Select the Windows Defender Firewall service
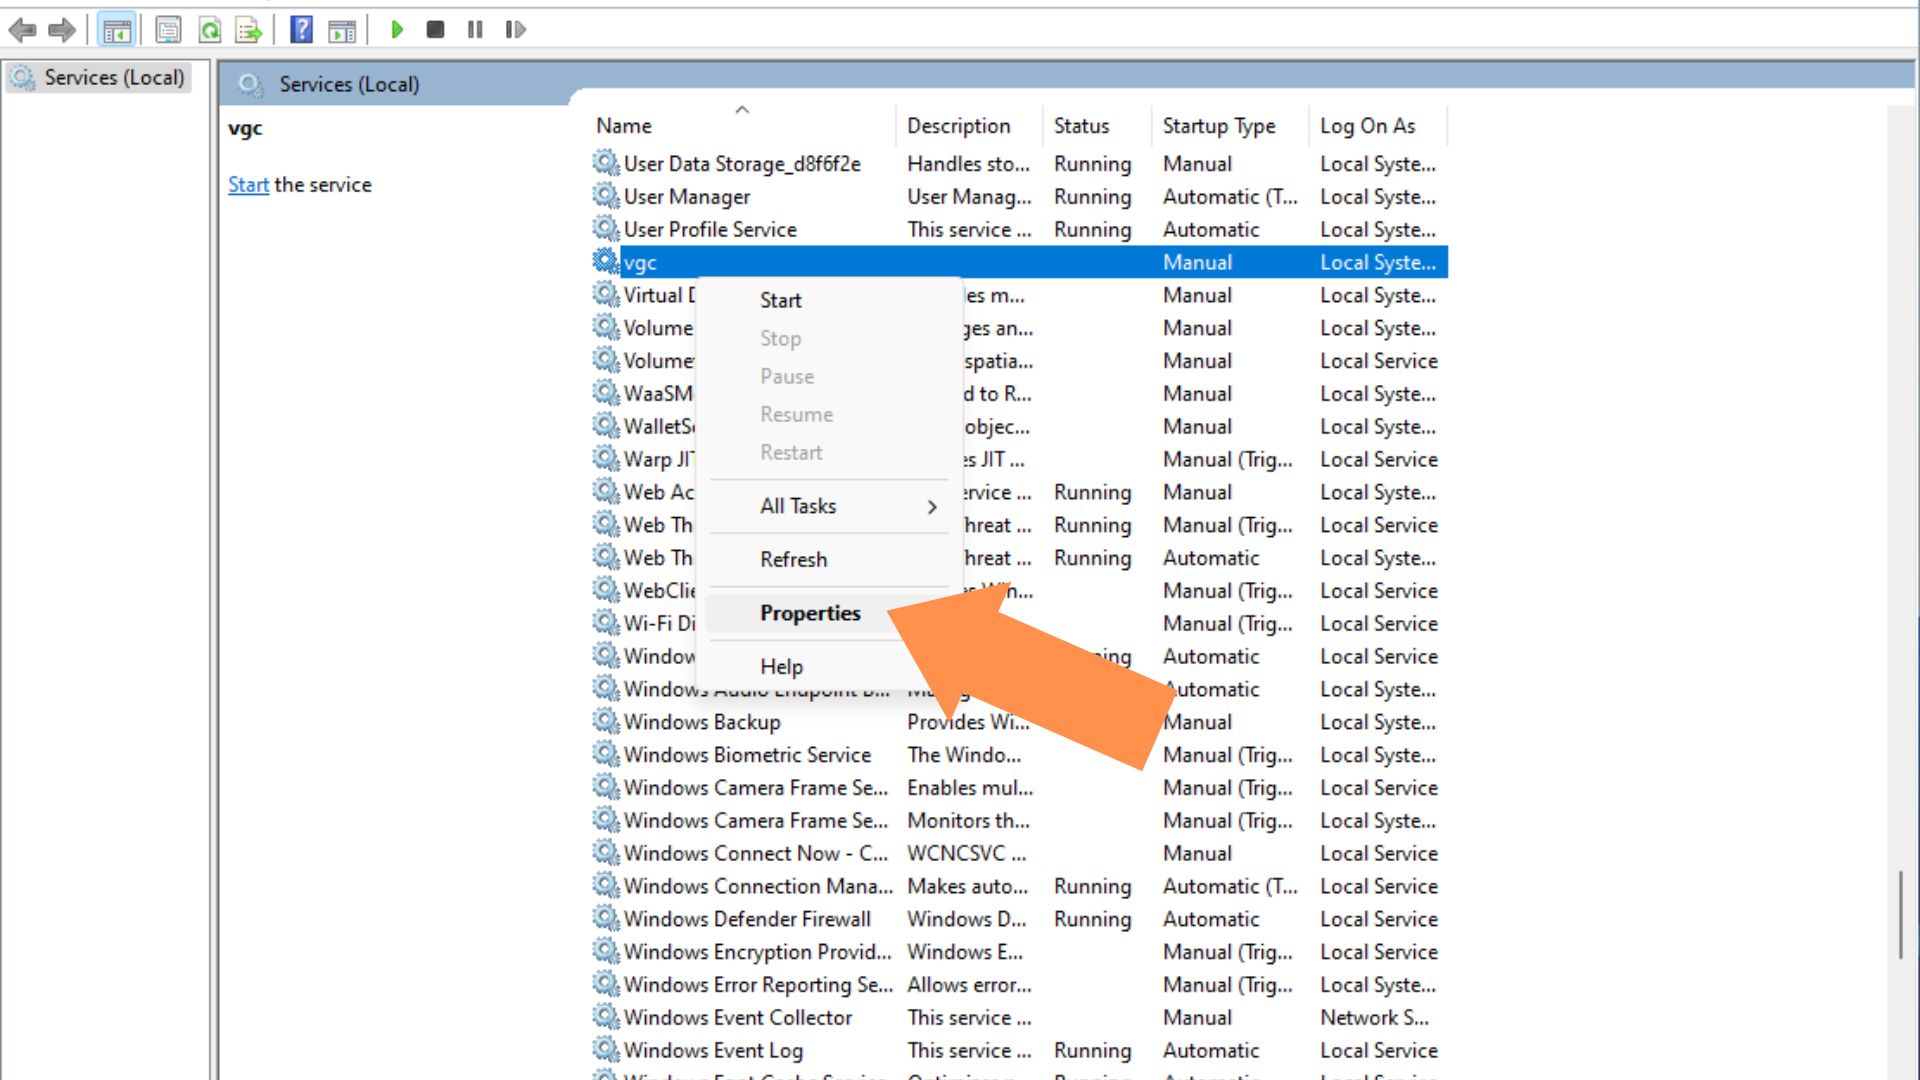 click(x=1019, y=919)
